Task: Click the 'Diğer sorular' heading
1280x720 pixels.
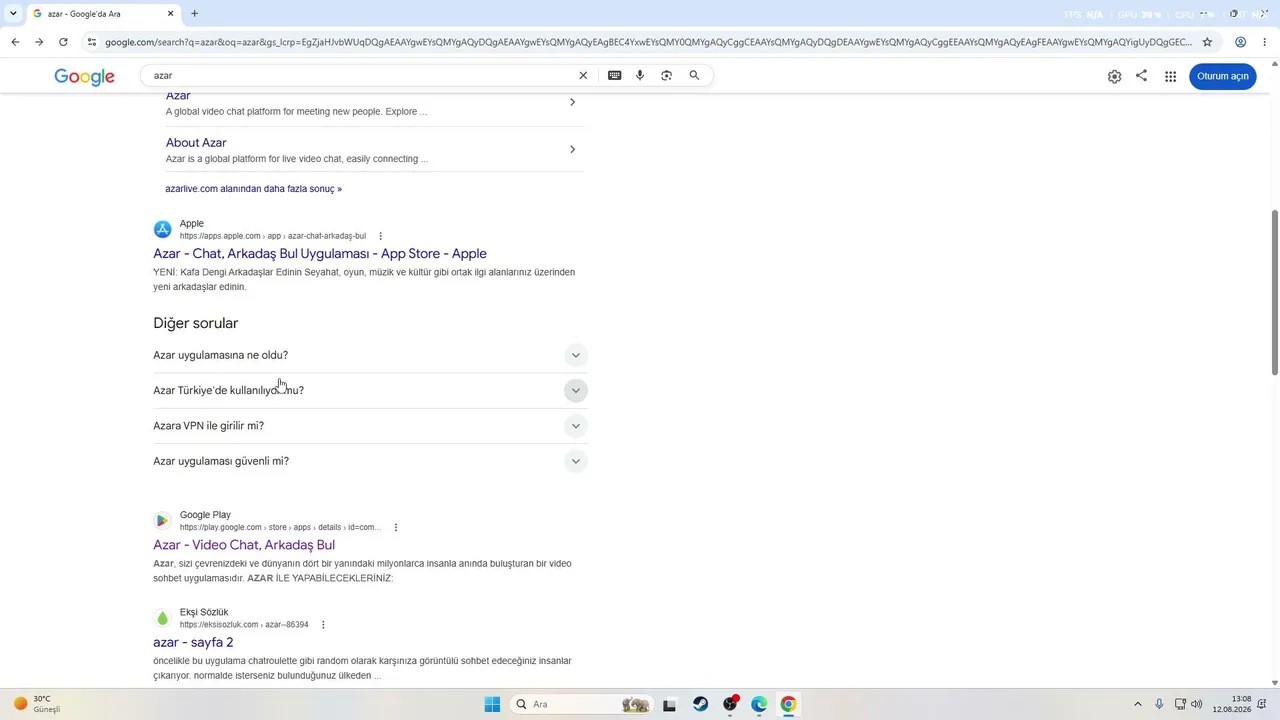Action: coord(196,323)
